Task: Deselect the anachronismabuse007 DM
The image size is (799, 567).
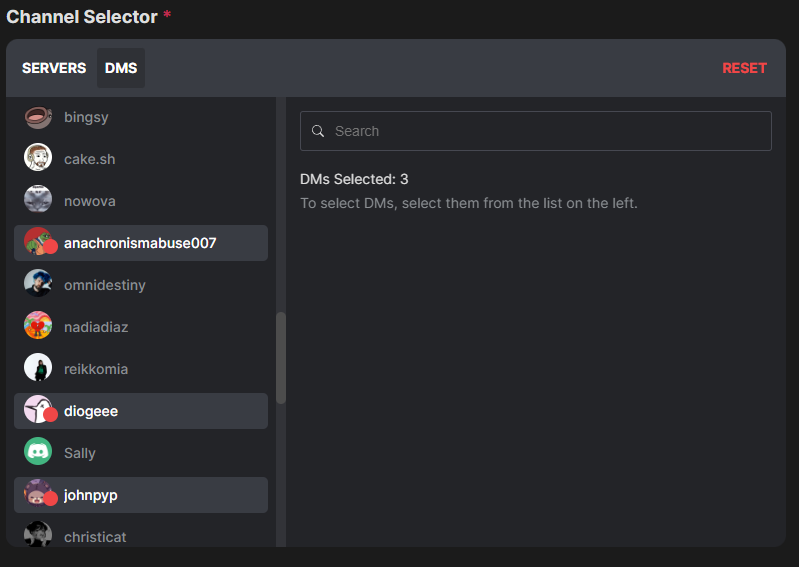Action: click(140, 243)
